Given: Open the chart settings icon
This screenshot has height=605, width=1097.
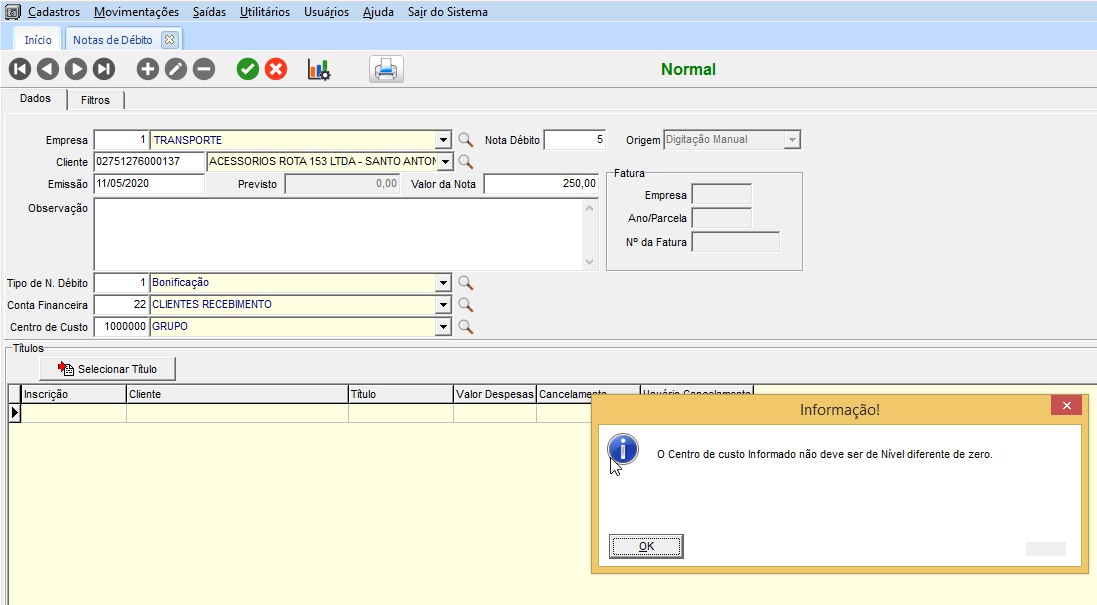Looking at the screenshot, I should click(x=319, y=69).
